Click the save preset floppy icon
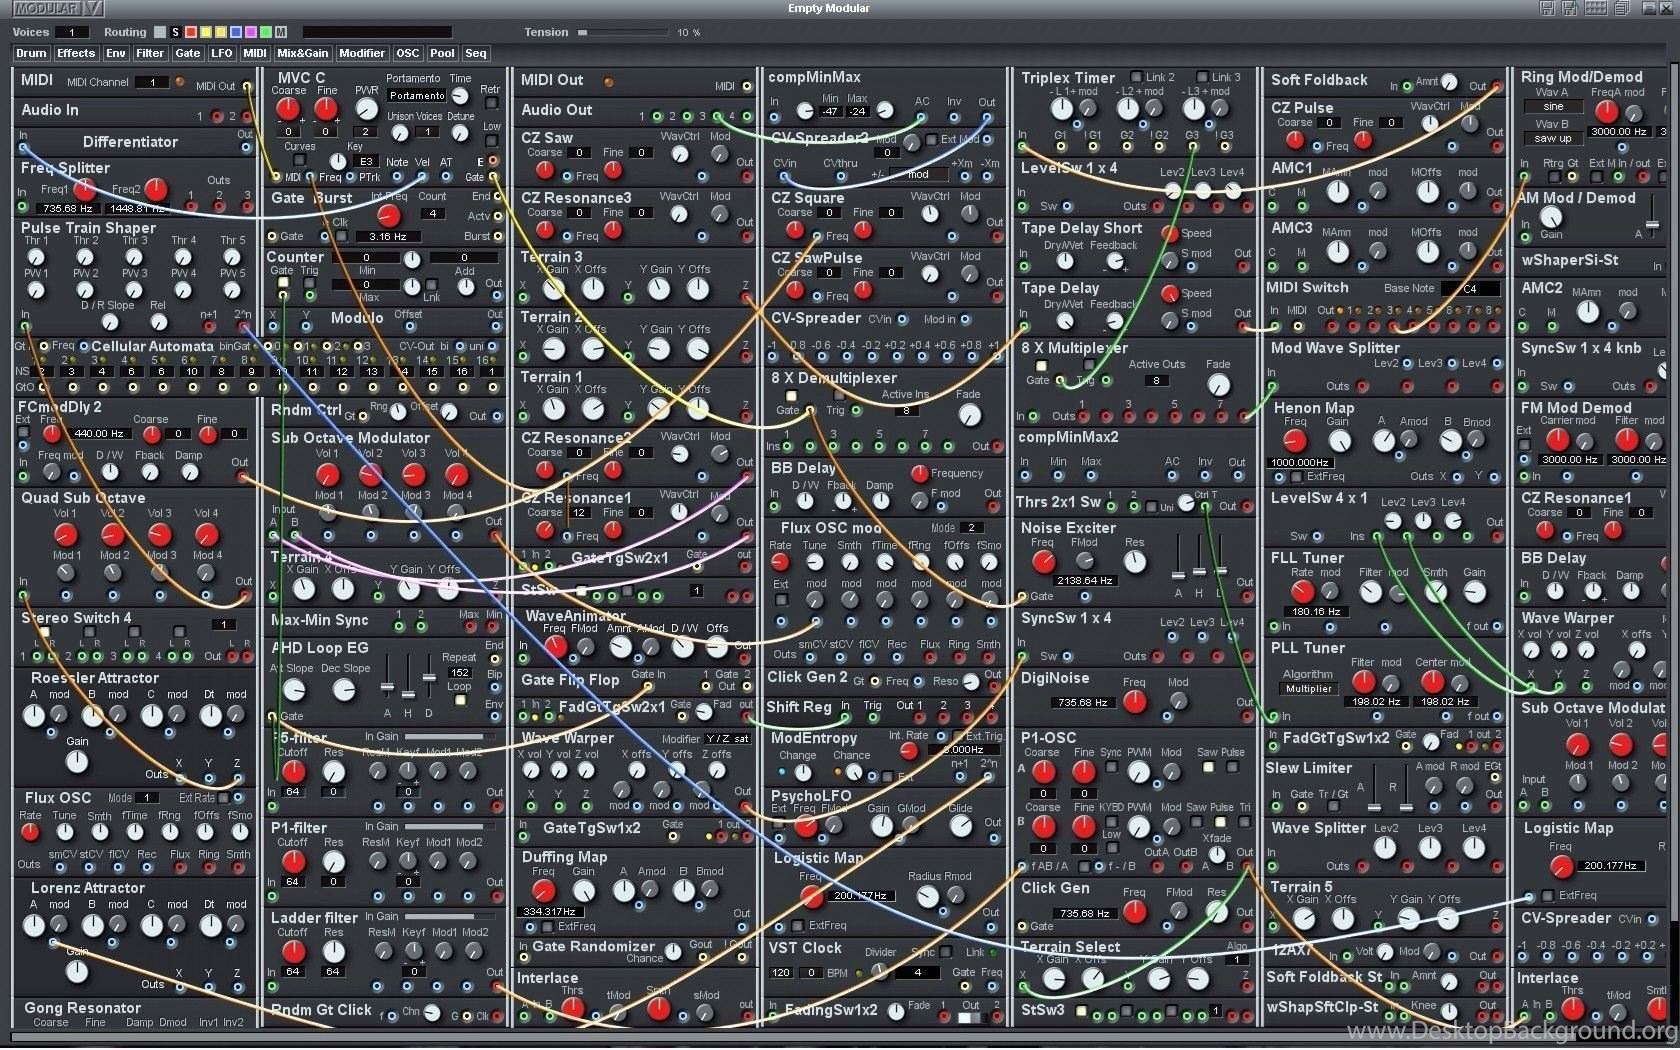The width and height of the screenshot is (1680, 1050). click(1547, 9)
